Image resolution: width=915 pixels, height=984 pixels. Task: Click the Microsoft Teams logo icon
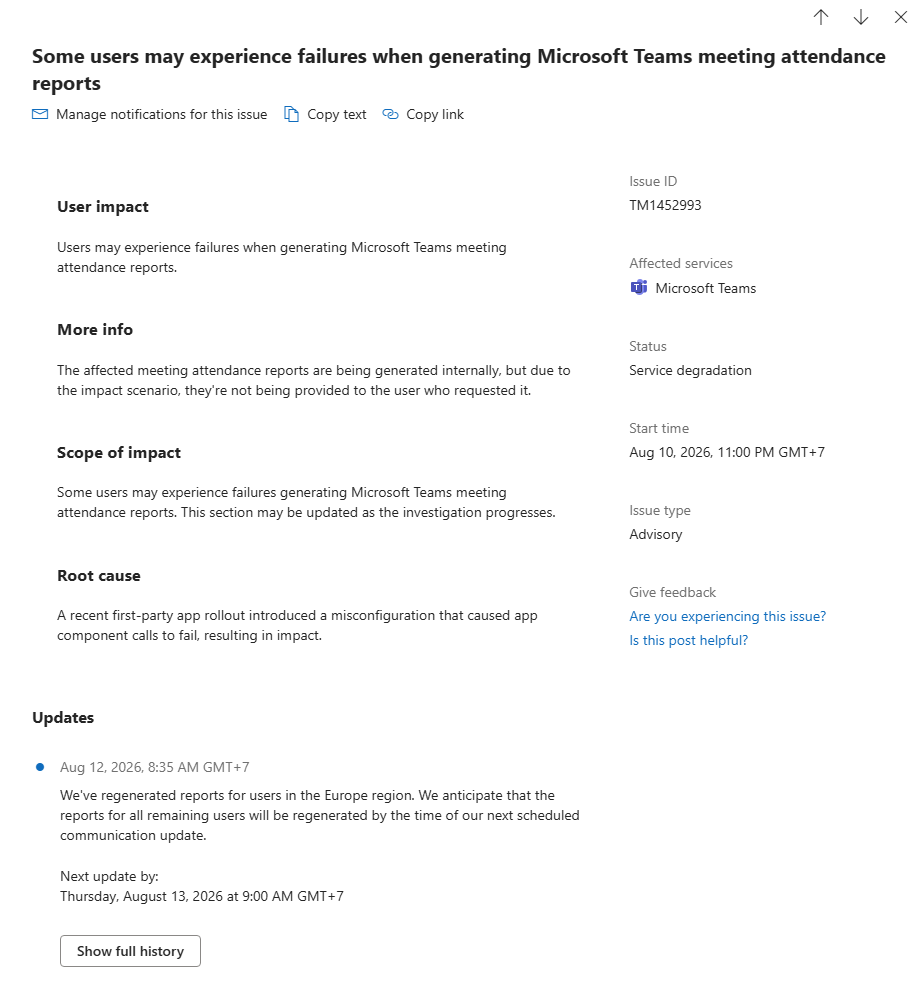[639, 287]
